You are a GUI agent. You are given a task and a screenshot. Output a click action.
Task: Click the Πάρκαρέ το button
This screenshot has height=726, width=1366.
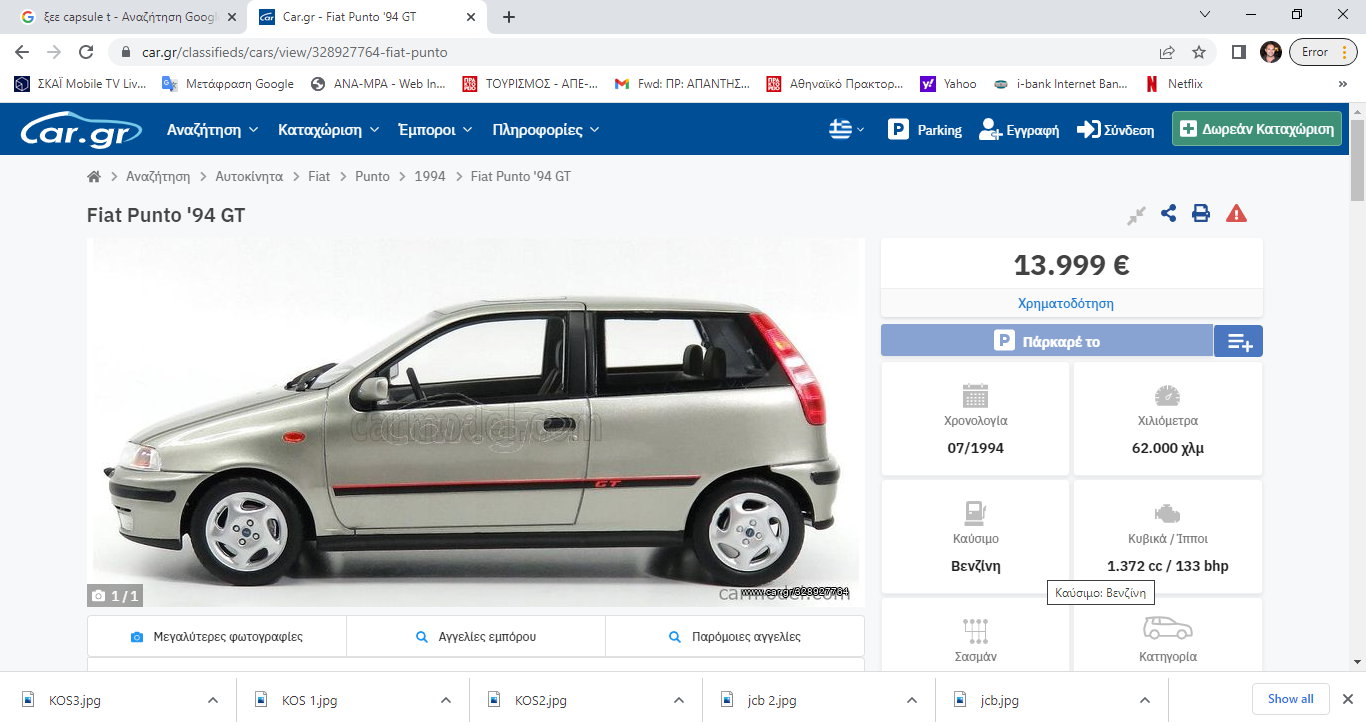(x=1047, y=341)
